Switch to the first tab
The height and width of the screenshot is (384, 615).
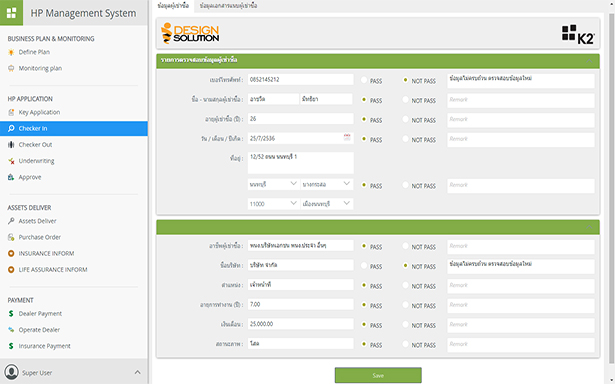click(173, 6)
